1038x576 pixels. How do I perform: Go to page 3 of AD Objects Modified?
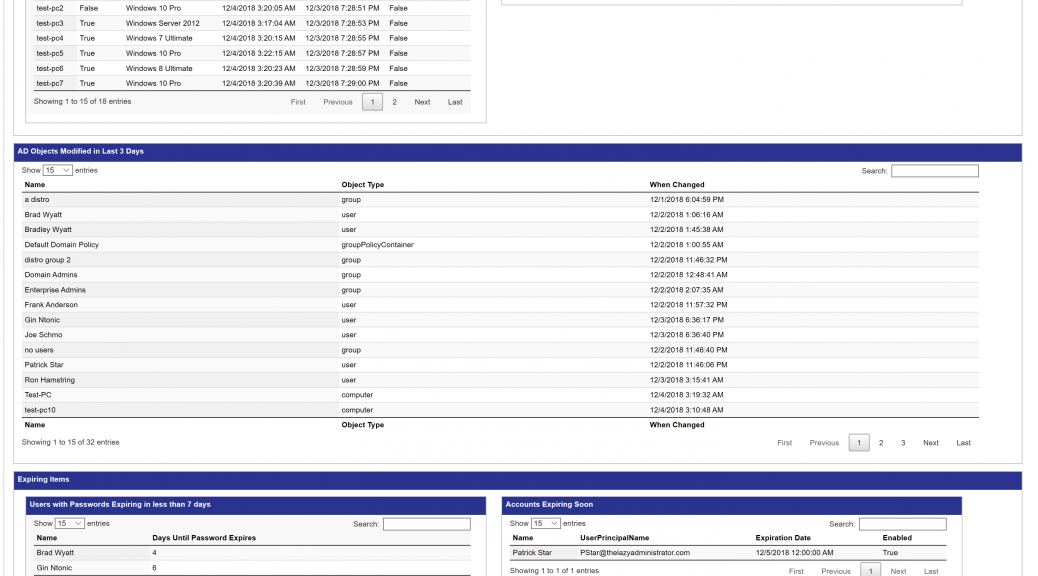pos(903,443)
